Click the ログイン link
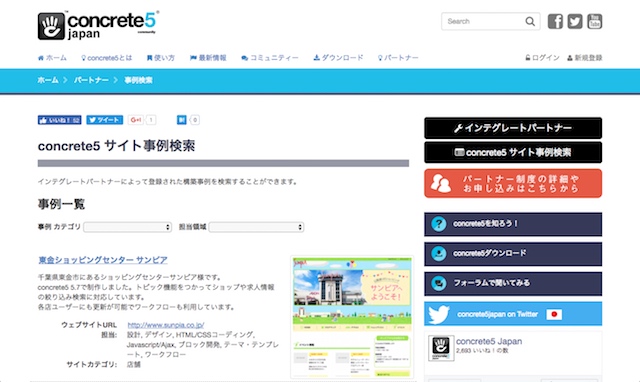640x382 pixels. [542, 58]
